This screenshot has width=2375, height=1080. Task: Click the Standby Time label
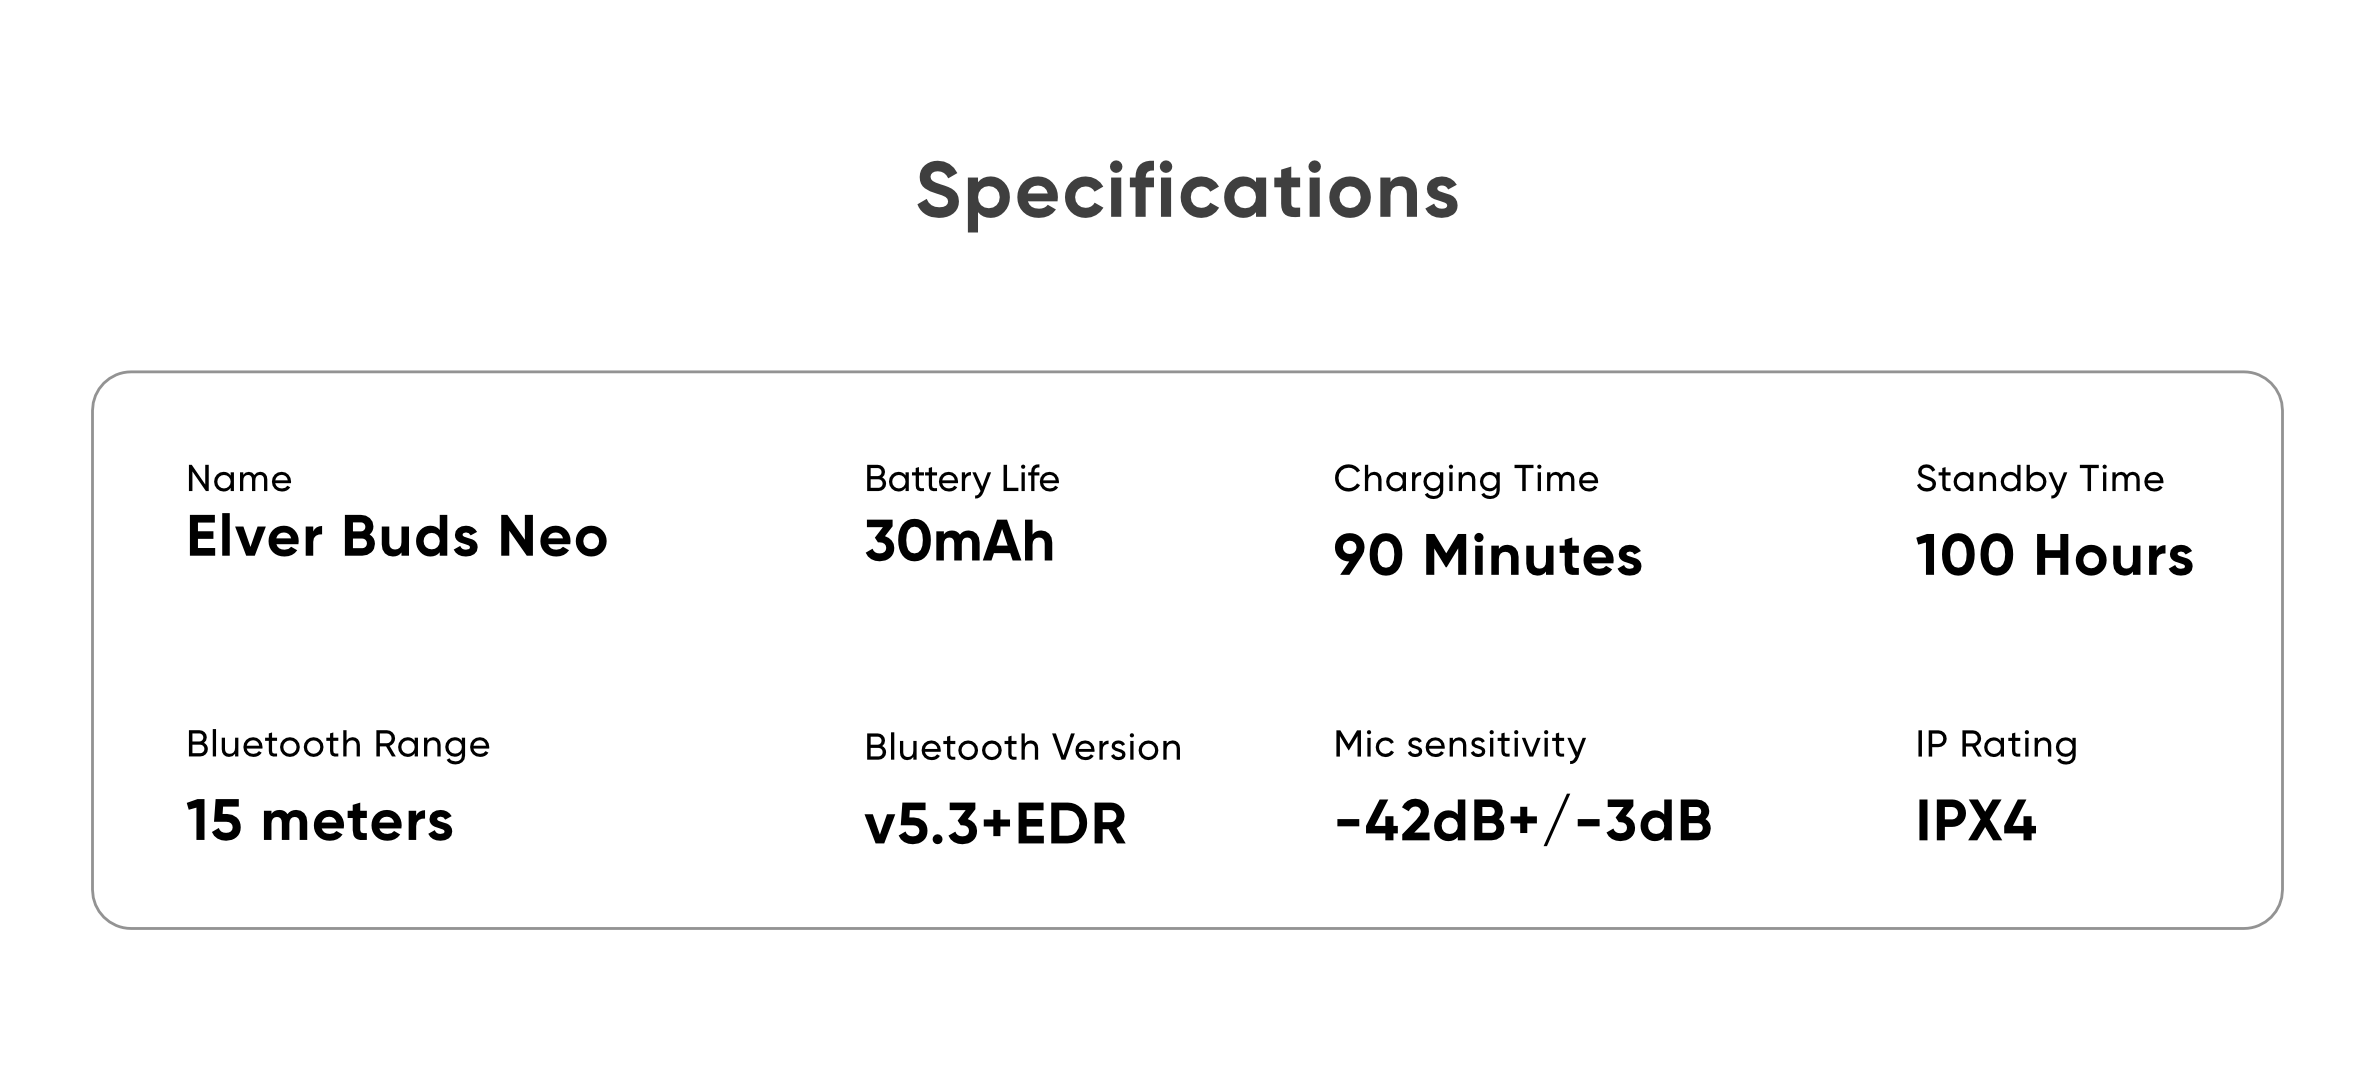click(x=2039, y=479)
